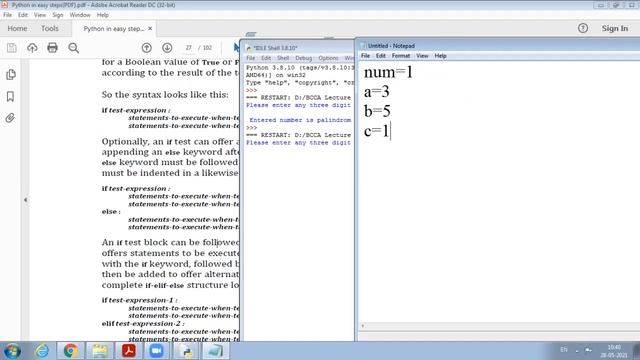640x360 pixels.
Task: Click the a=3 line in Notepad
Action: (x=376, y=92)
